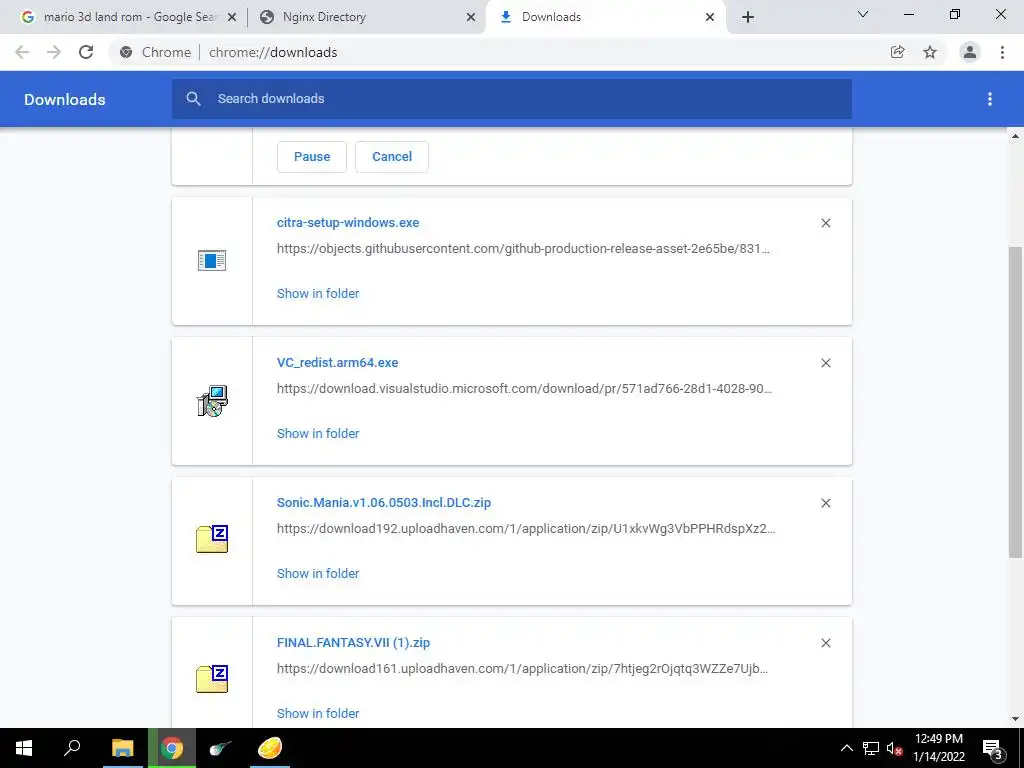
Task: Click the githubusercontent source URL
Action: [x=524, y=249]
